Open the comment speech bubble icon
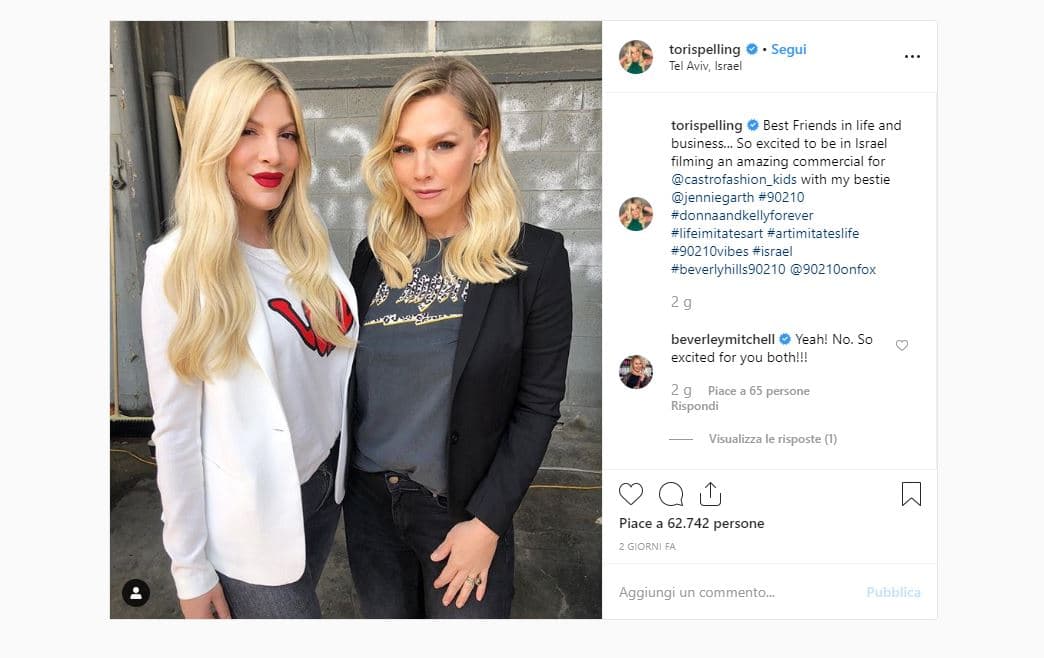Image resolution: width=1044 pixels, height=658 pixels. 670,494
